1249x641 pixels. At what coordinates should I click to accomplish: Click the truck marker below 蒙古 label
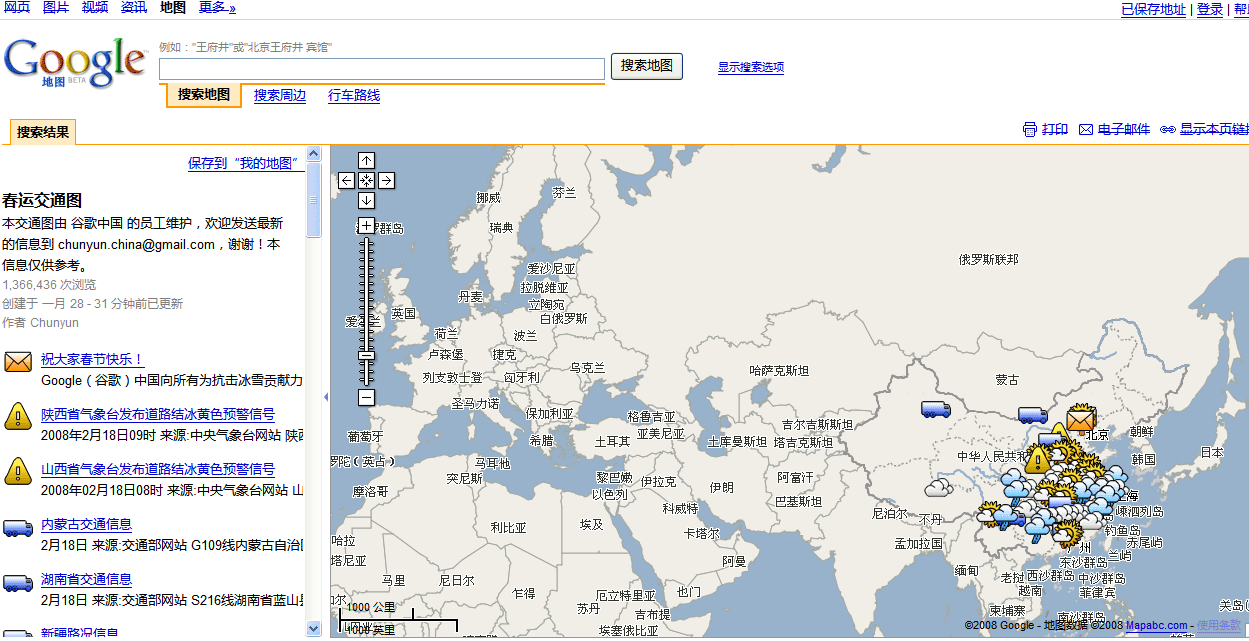point(1032,415)
